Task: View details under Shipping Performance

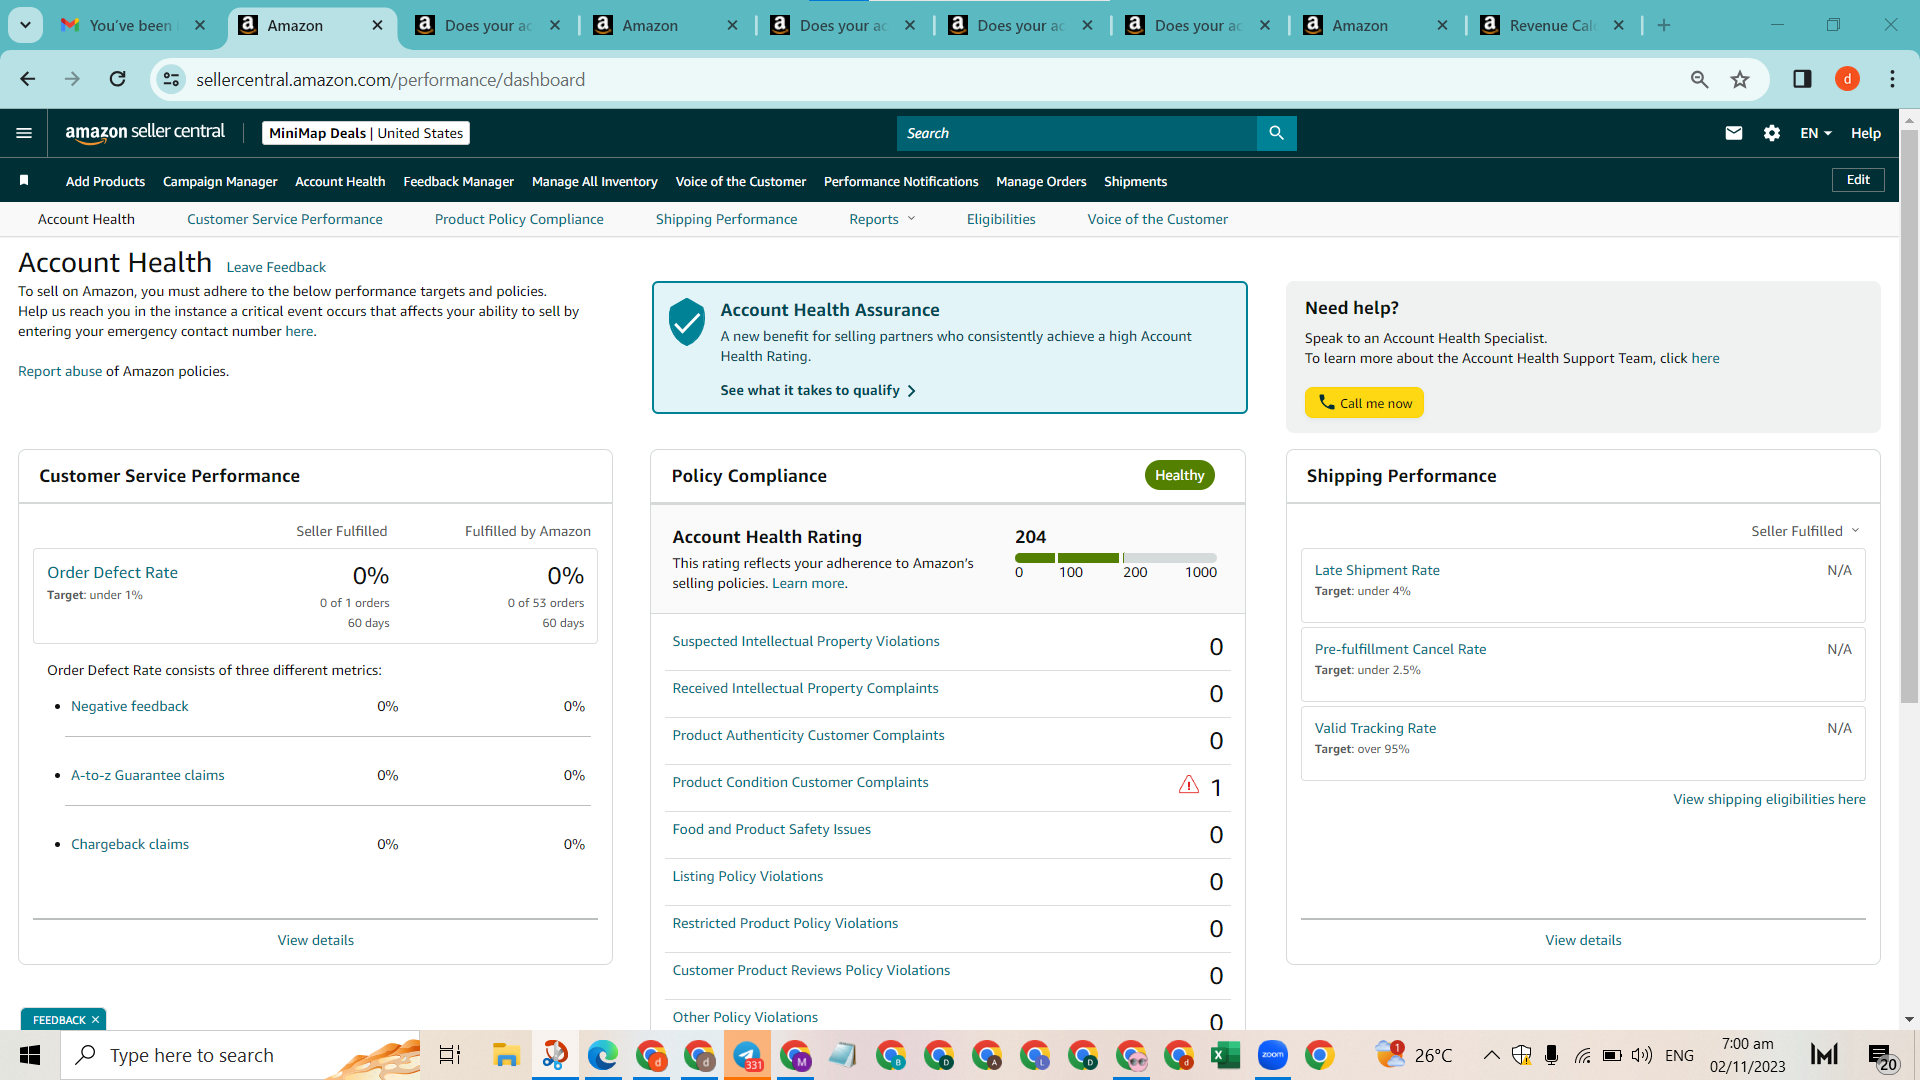Action: [x=1583, y=940]
